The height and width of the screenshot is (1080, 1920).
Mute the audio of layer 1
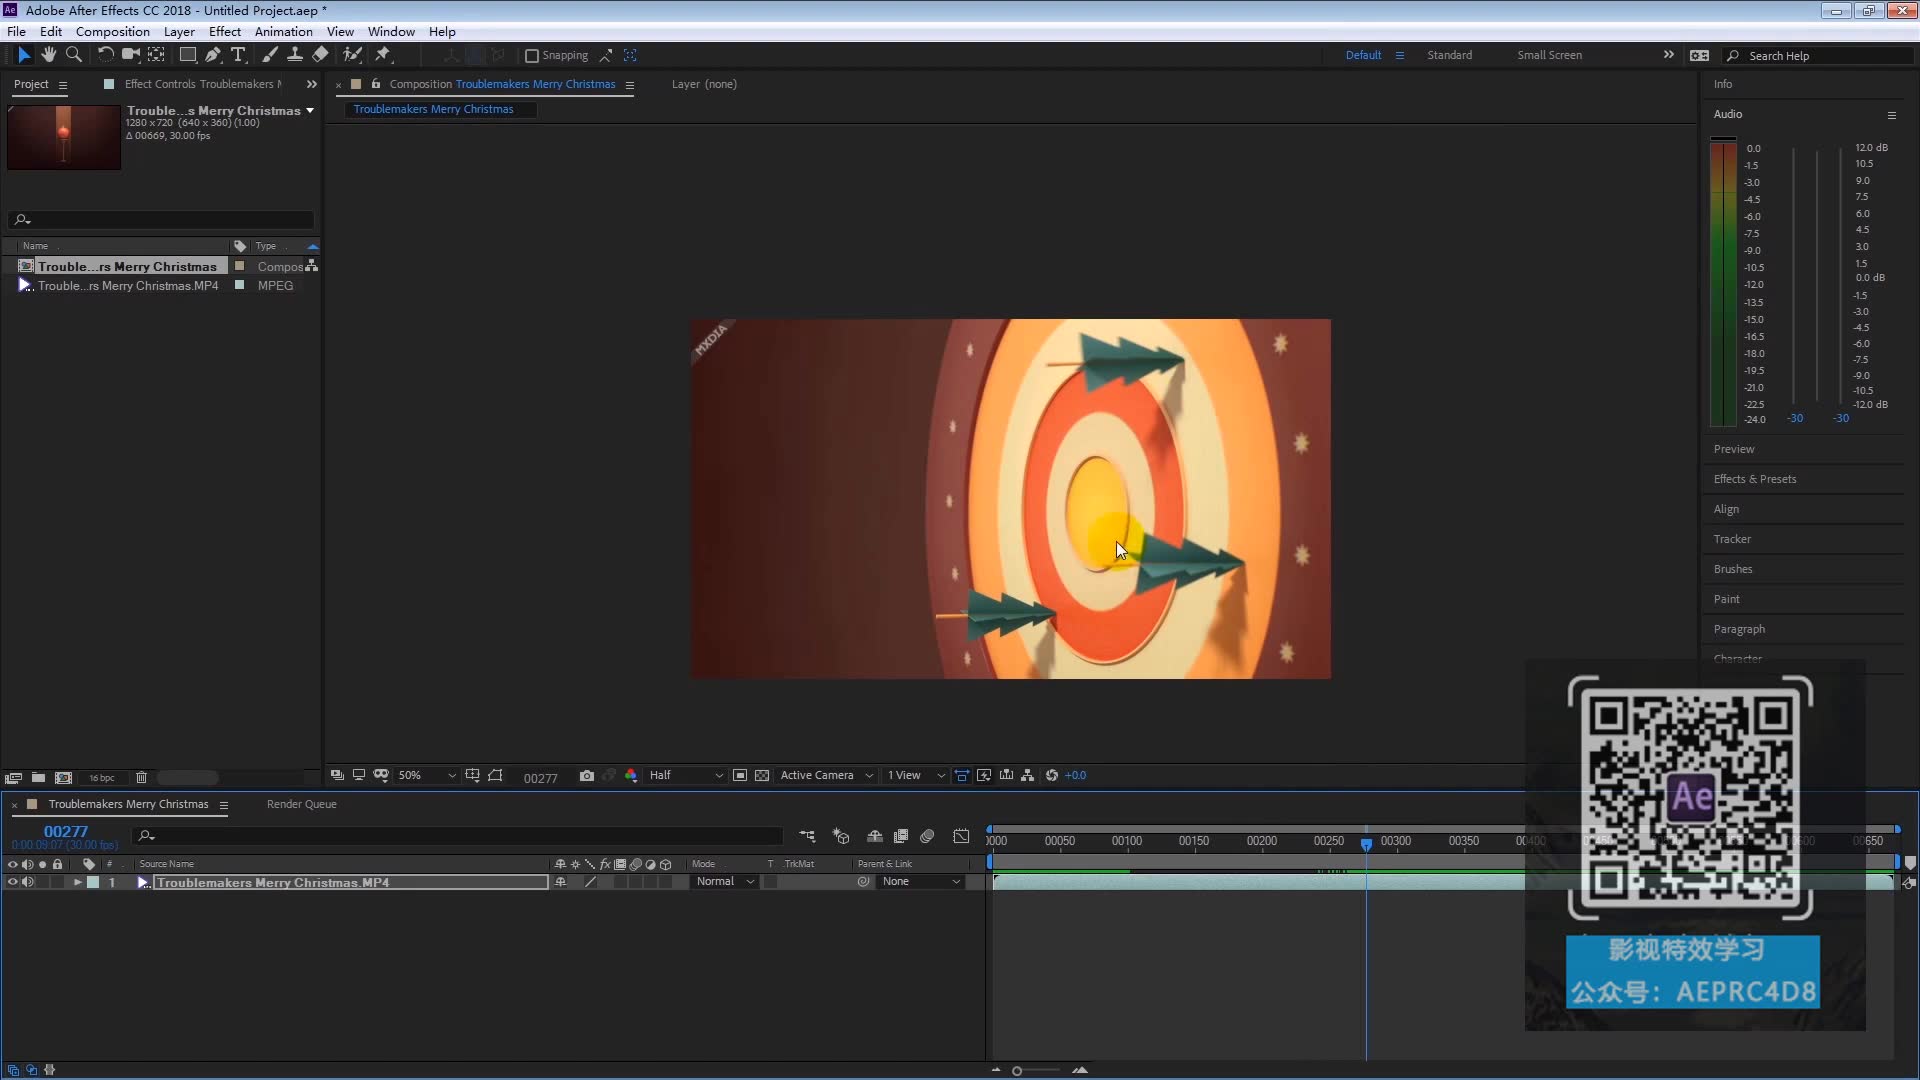[28, 882]
